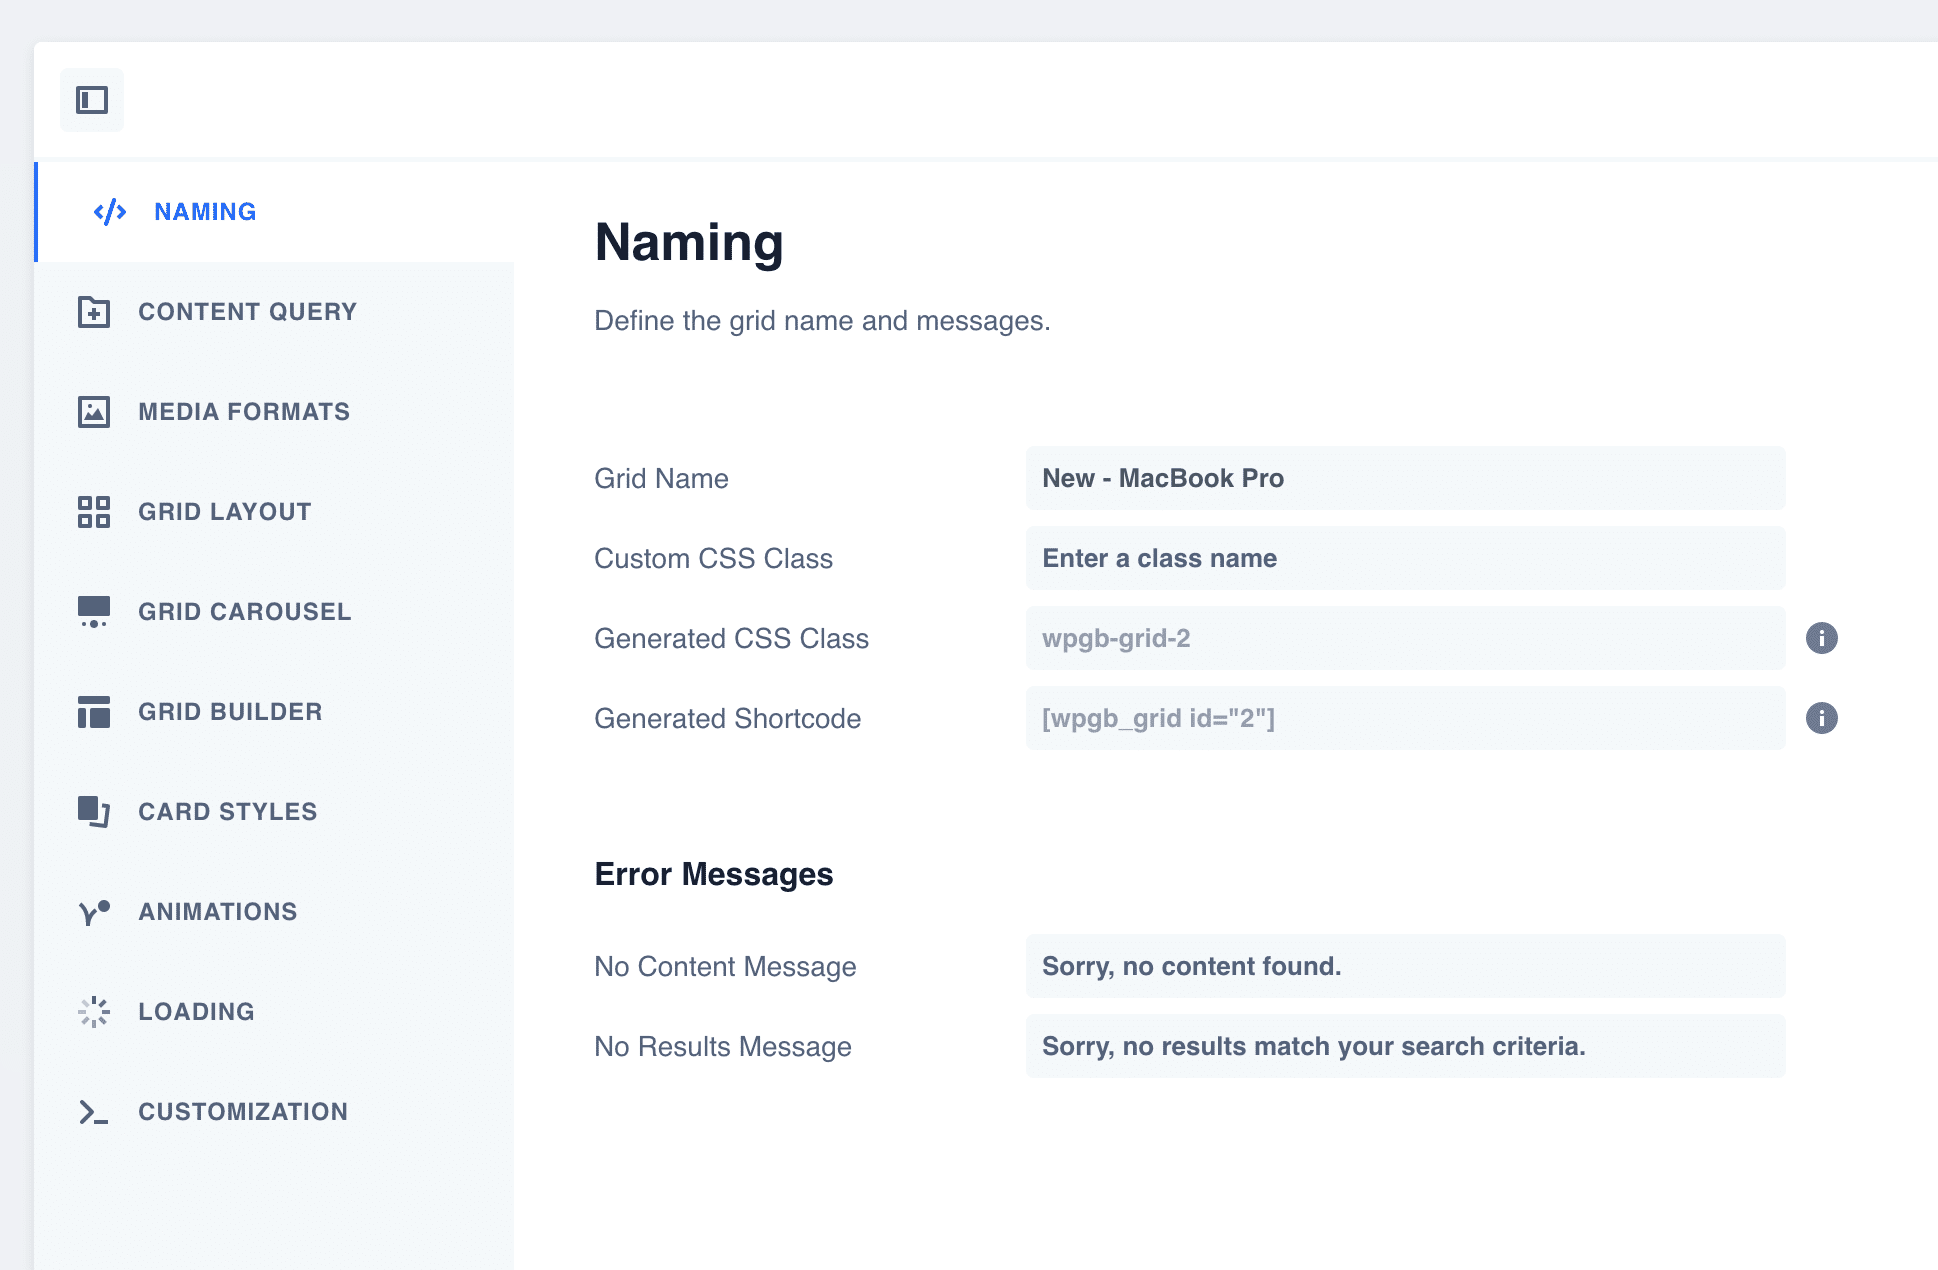
Task: Edit the No Content Message field
Action: point(1405,966)
